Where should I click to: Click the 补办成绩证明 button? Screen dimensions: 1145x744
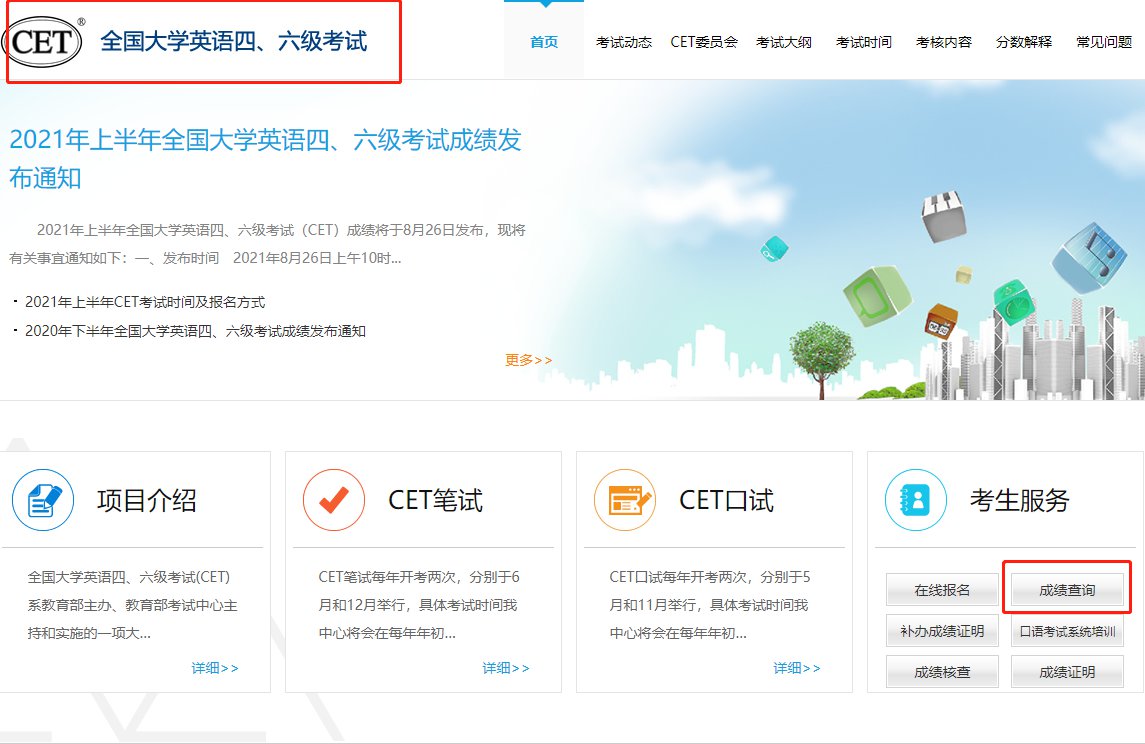tap(942, 631)
